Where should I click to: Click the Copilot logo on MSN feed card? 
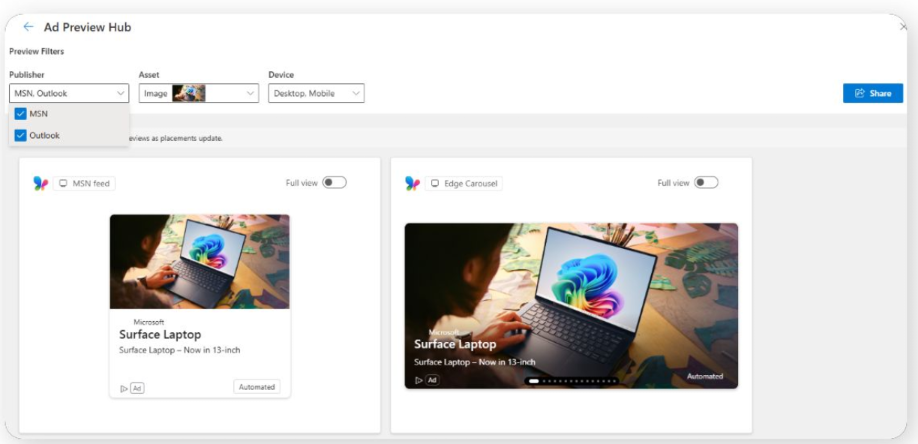tap(40, 183)
